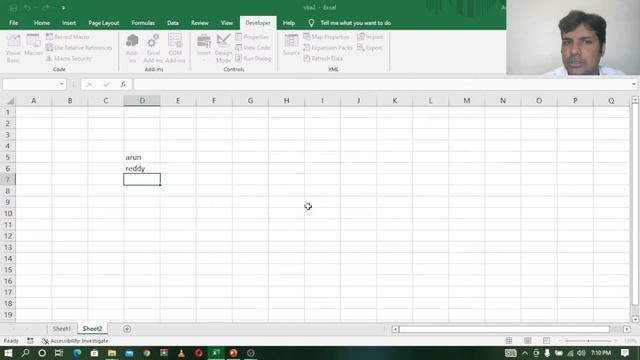The height and width of the screenshot is (360, 640).
Task: Click XML Export button
Action: 370,48
